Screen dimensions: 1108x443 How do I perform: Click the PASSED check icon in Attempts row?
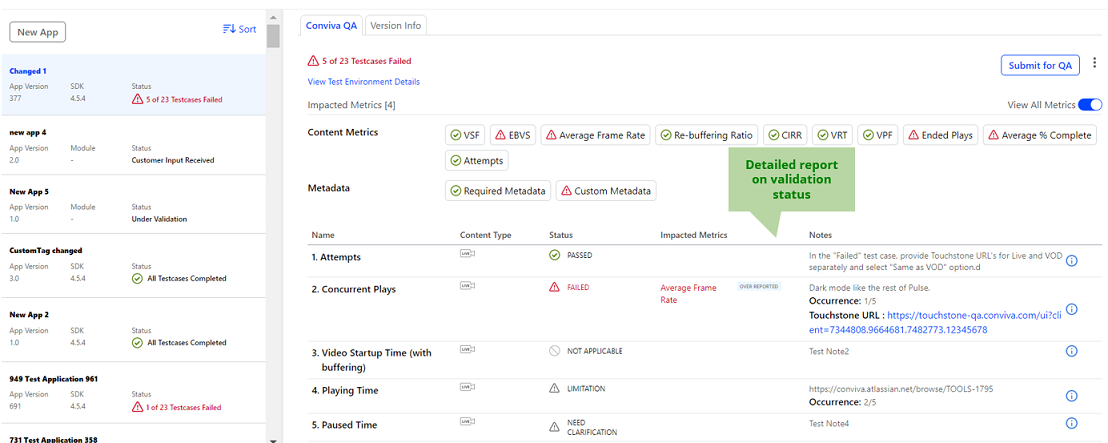click(555, 255)
